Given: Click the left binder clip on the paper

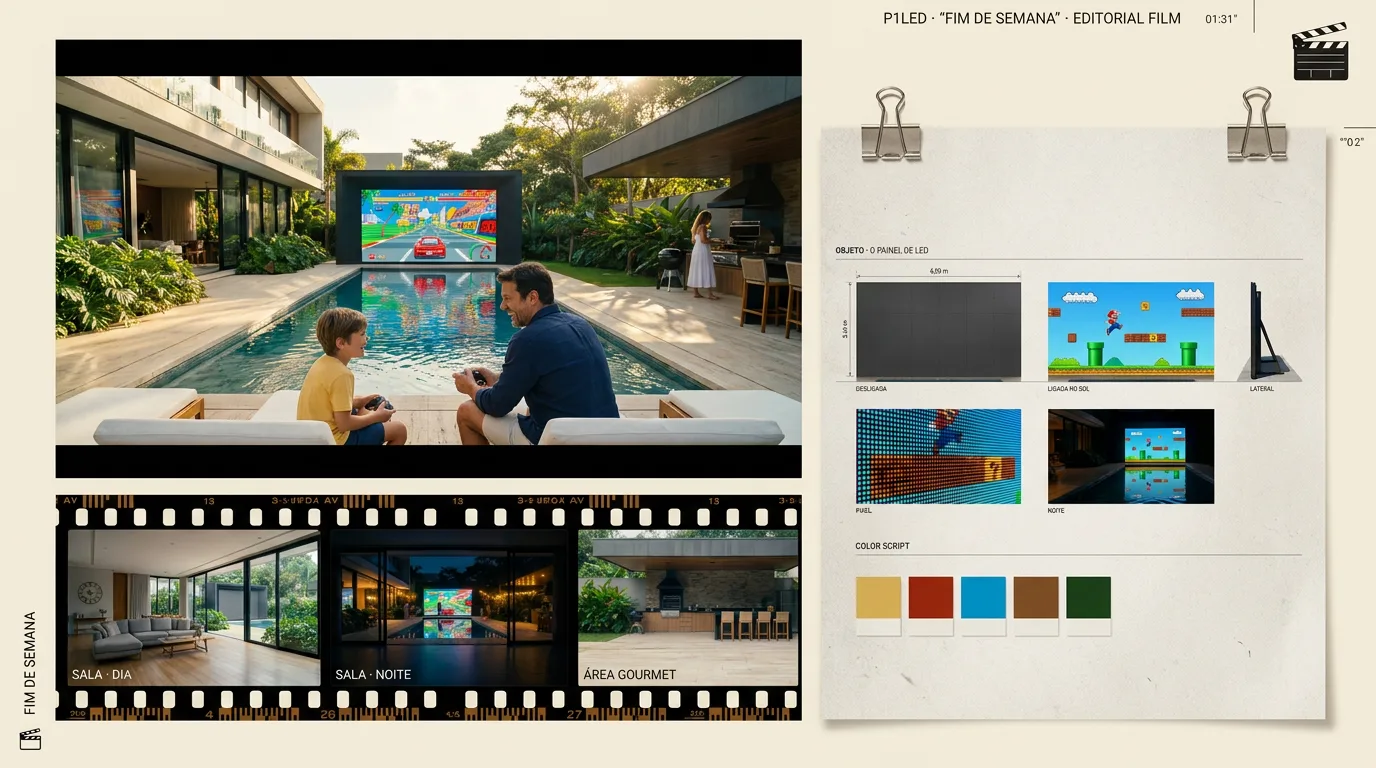Looking at the screenshot, I should 890,124.
